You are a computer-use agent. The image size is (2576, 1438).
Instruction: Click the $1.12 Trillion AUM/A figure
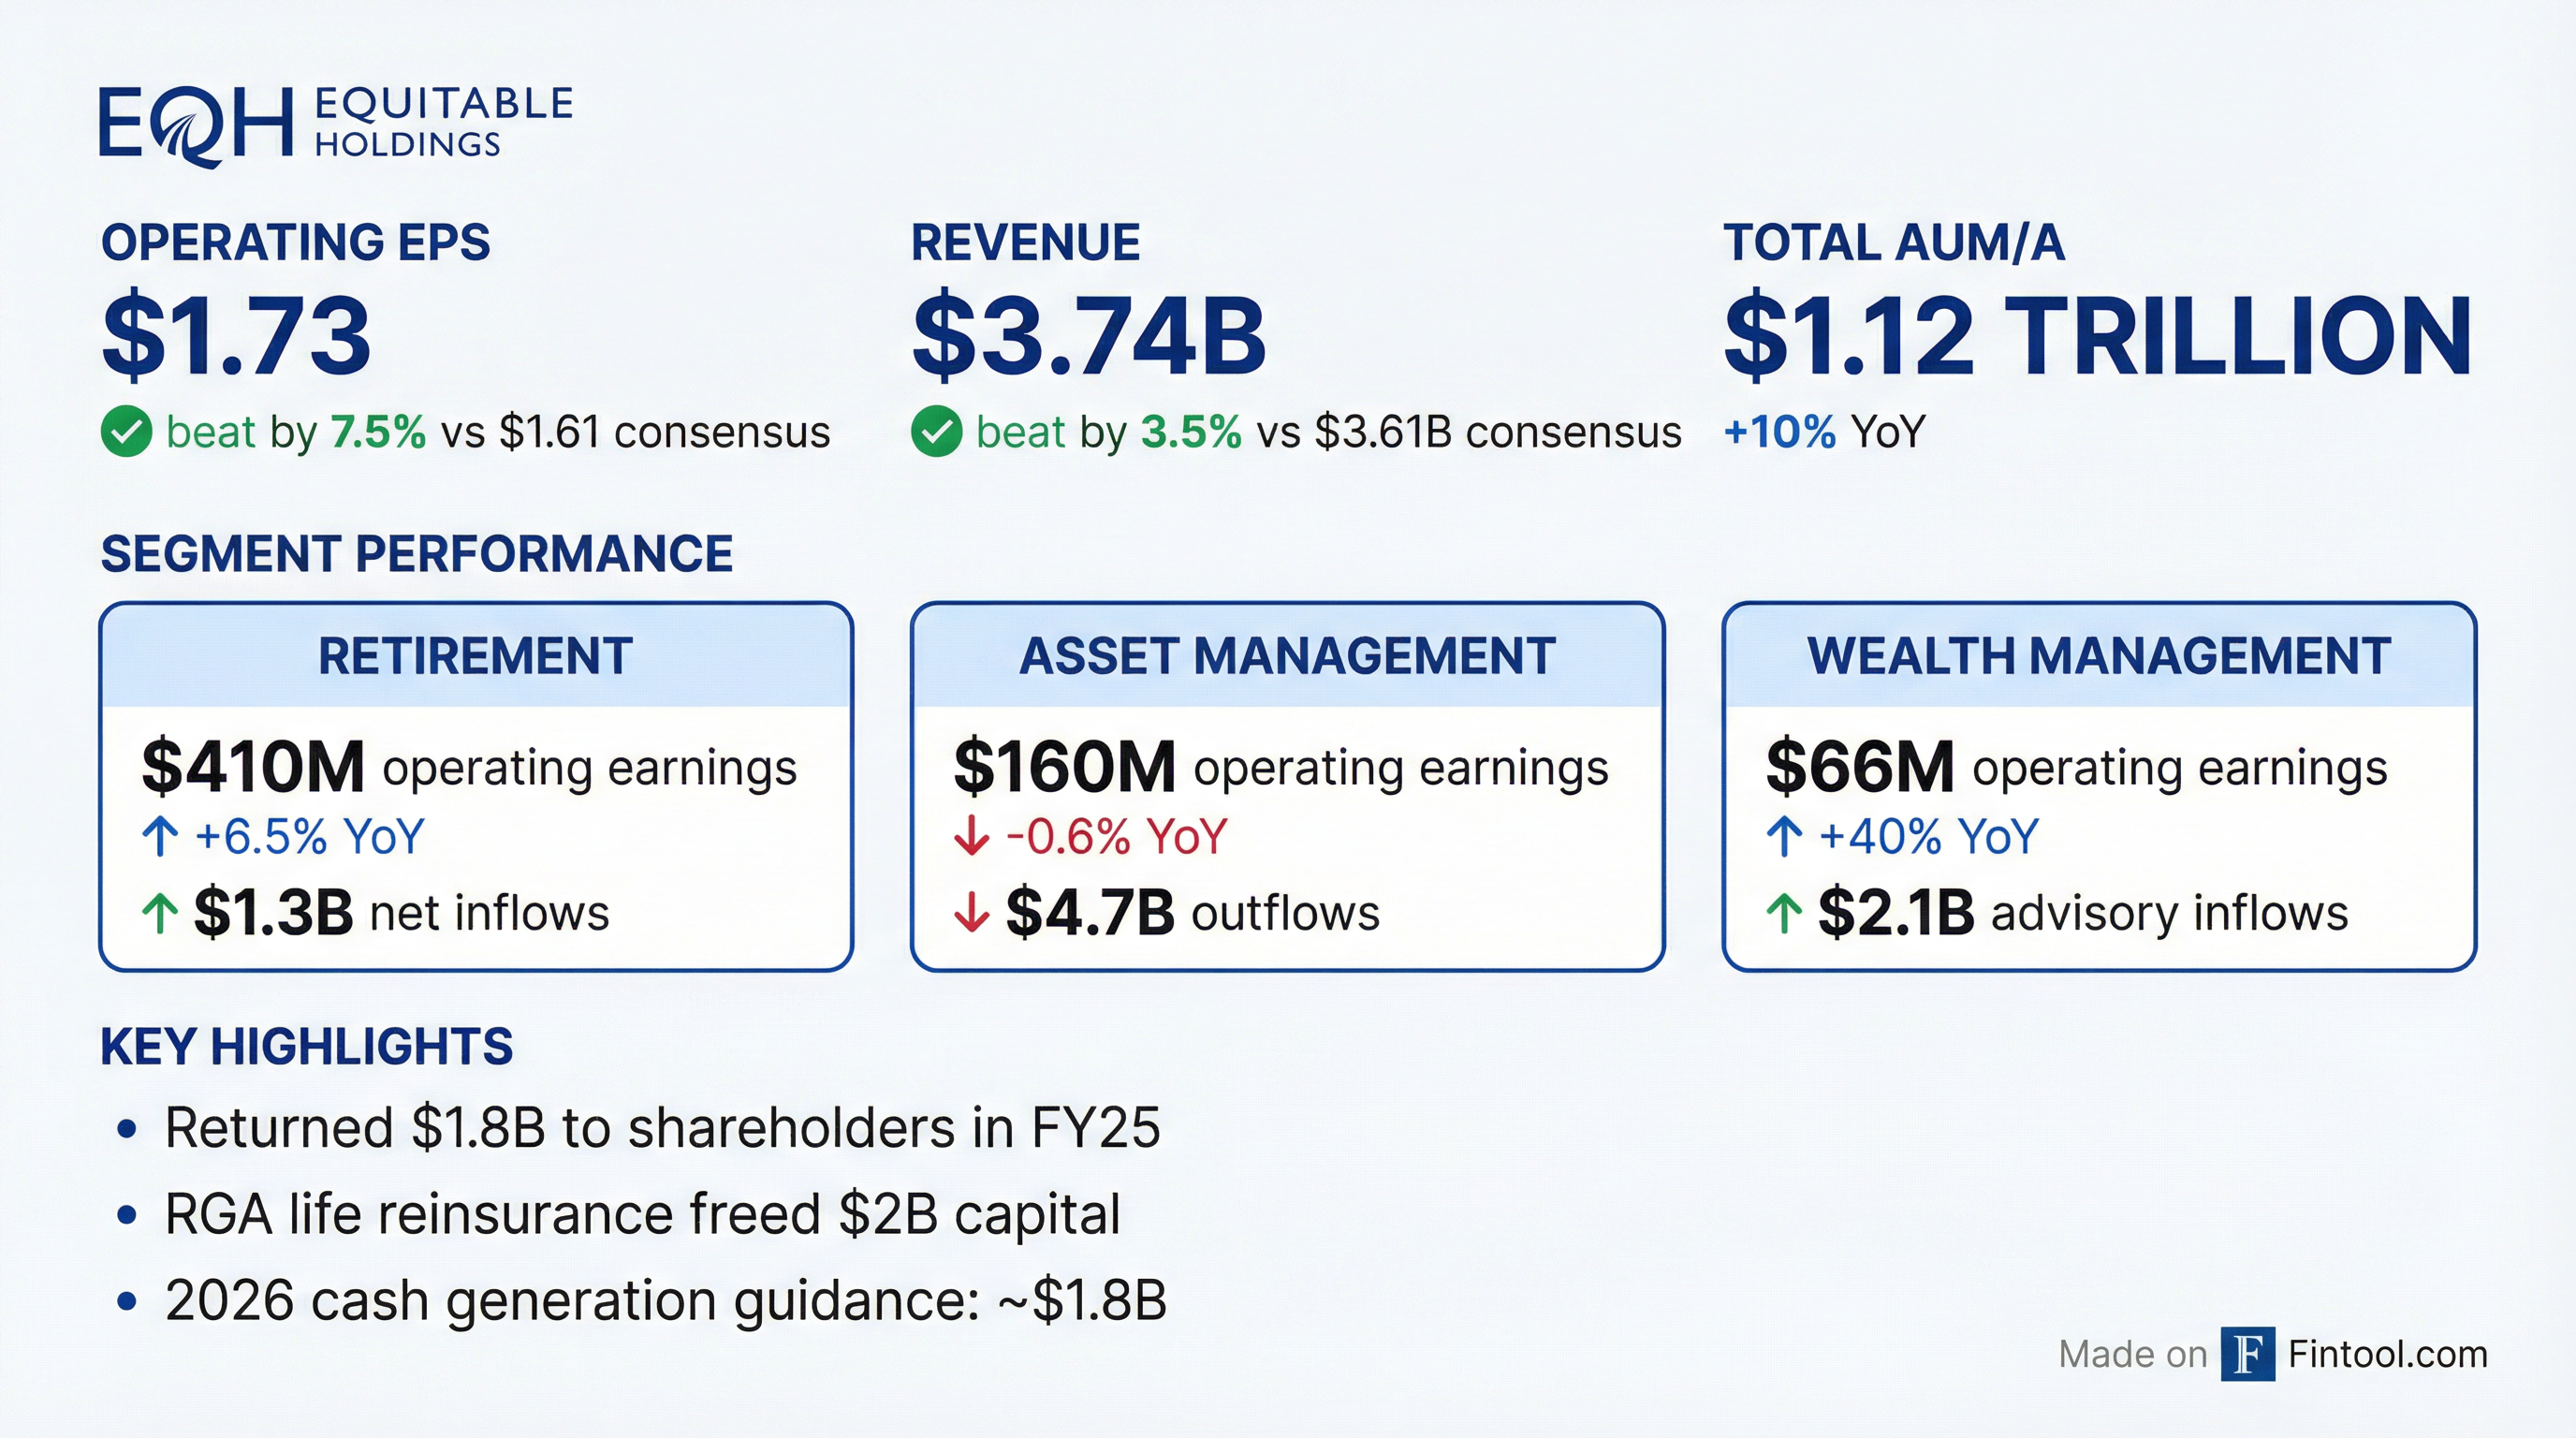(x=2097, y=335)
